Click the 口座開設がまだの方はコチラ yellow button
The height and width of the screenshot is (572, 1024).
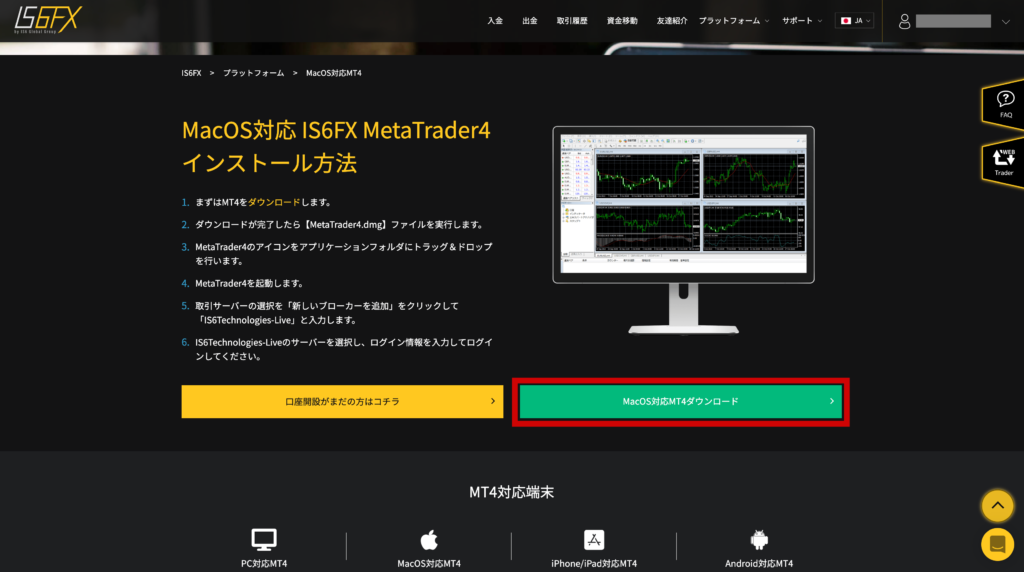[342, 402]
